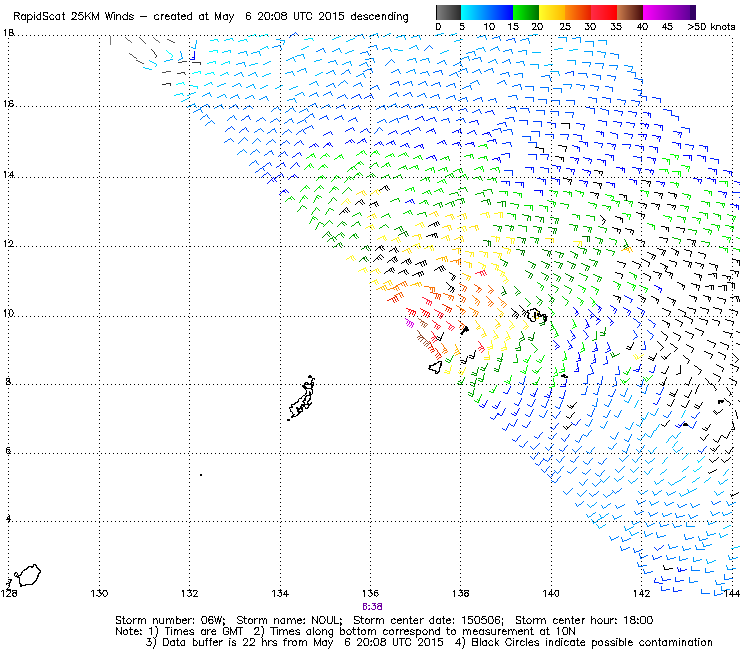Click 'Storm center hour: 18:00' text

pyautogui.click(x=584, y=620)
